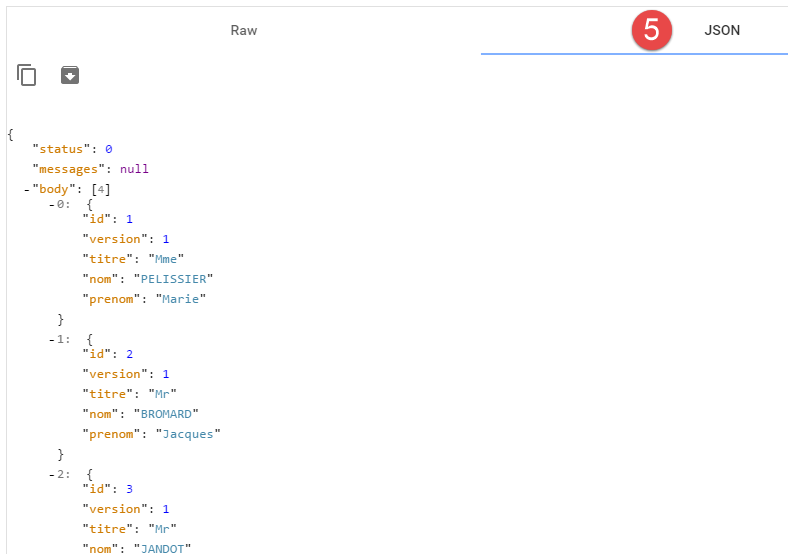The width and height of the screenshot is (788, 554).
Task: Click the "Marie" prenom value
Action: (x=182, y=299)
